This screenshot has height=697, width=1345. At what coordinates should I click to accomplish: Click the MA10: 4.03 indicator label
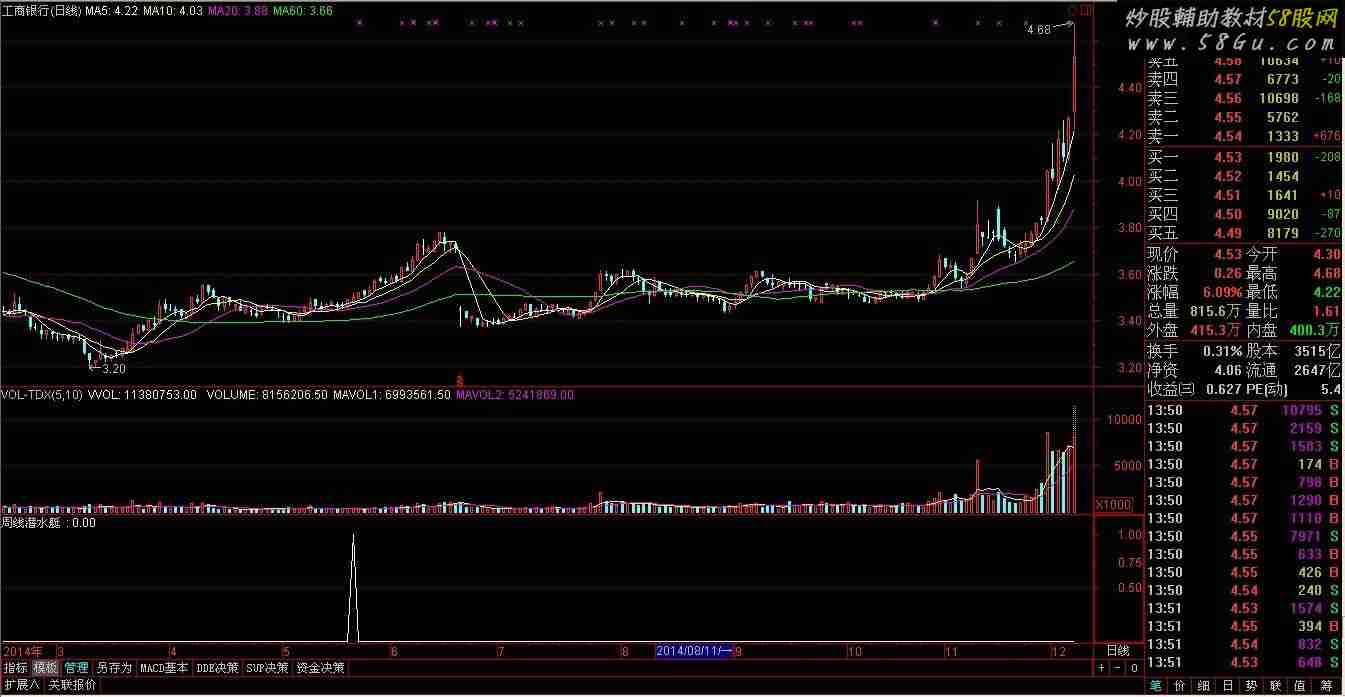coord(173,10)
